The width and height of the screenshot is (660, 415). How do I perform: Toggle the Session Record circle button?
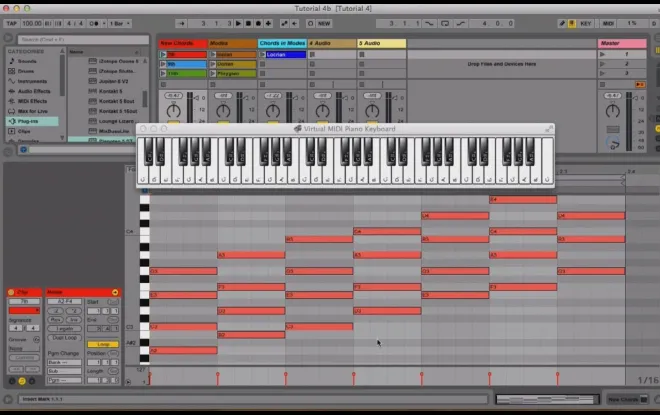(x=310, y=24)
